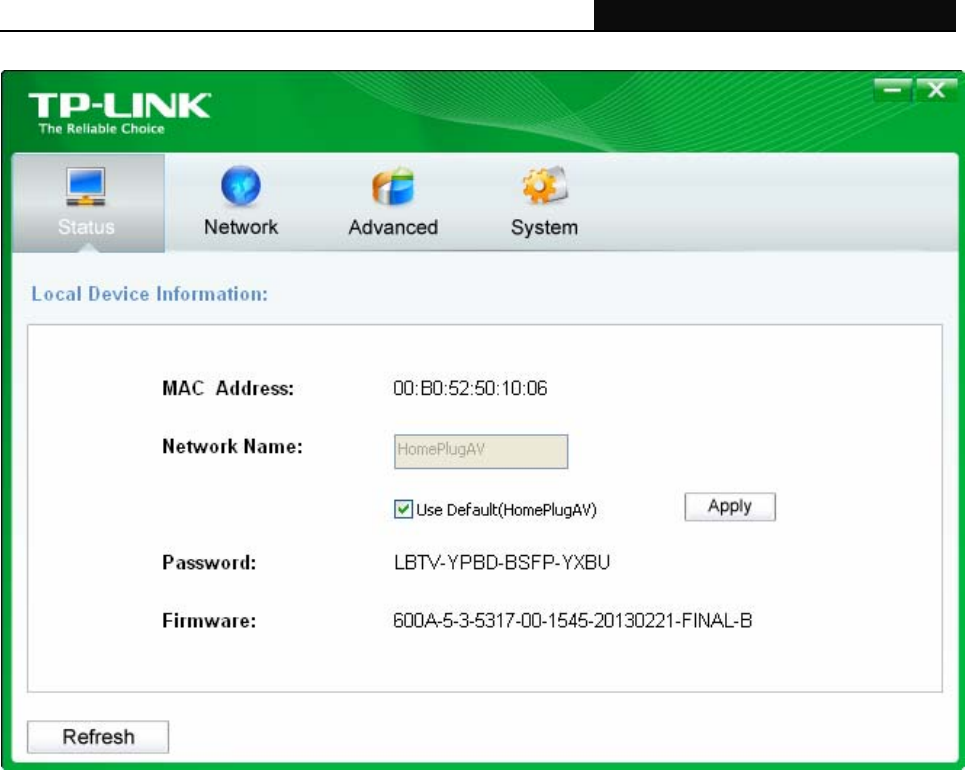Open the Status tab monitor icon
Image resolution: width=965 pixels, height=770 pixels.
[86, 186]
